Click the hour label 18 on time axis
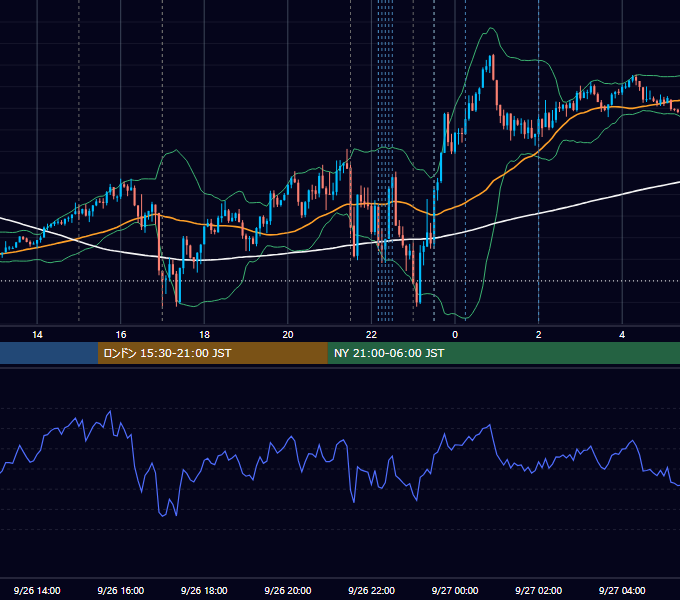The image size is (680, 600). point(204,335)
